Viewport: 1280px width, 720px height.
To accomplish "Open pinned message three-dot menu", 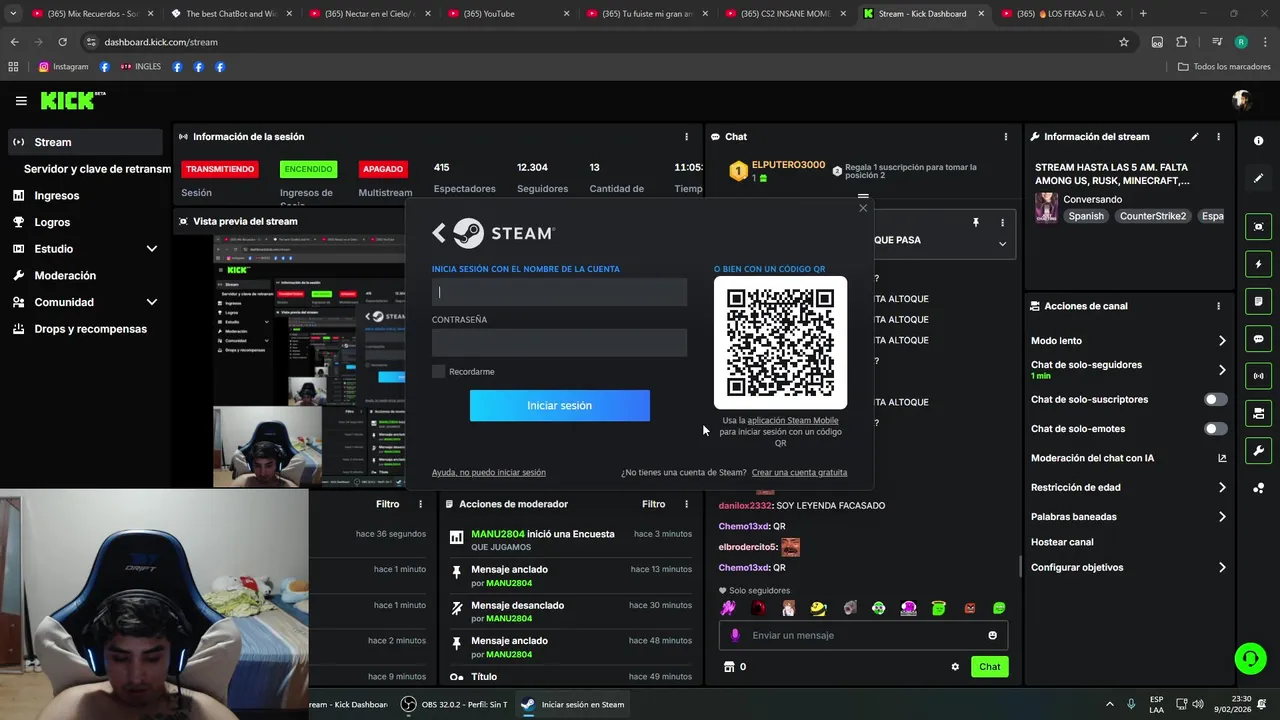I will pyautogui.click(x=1002, y=223).
